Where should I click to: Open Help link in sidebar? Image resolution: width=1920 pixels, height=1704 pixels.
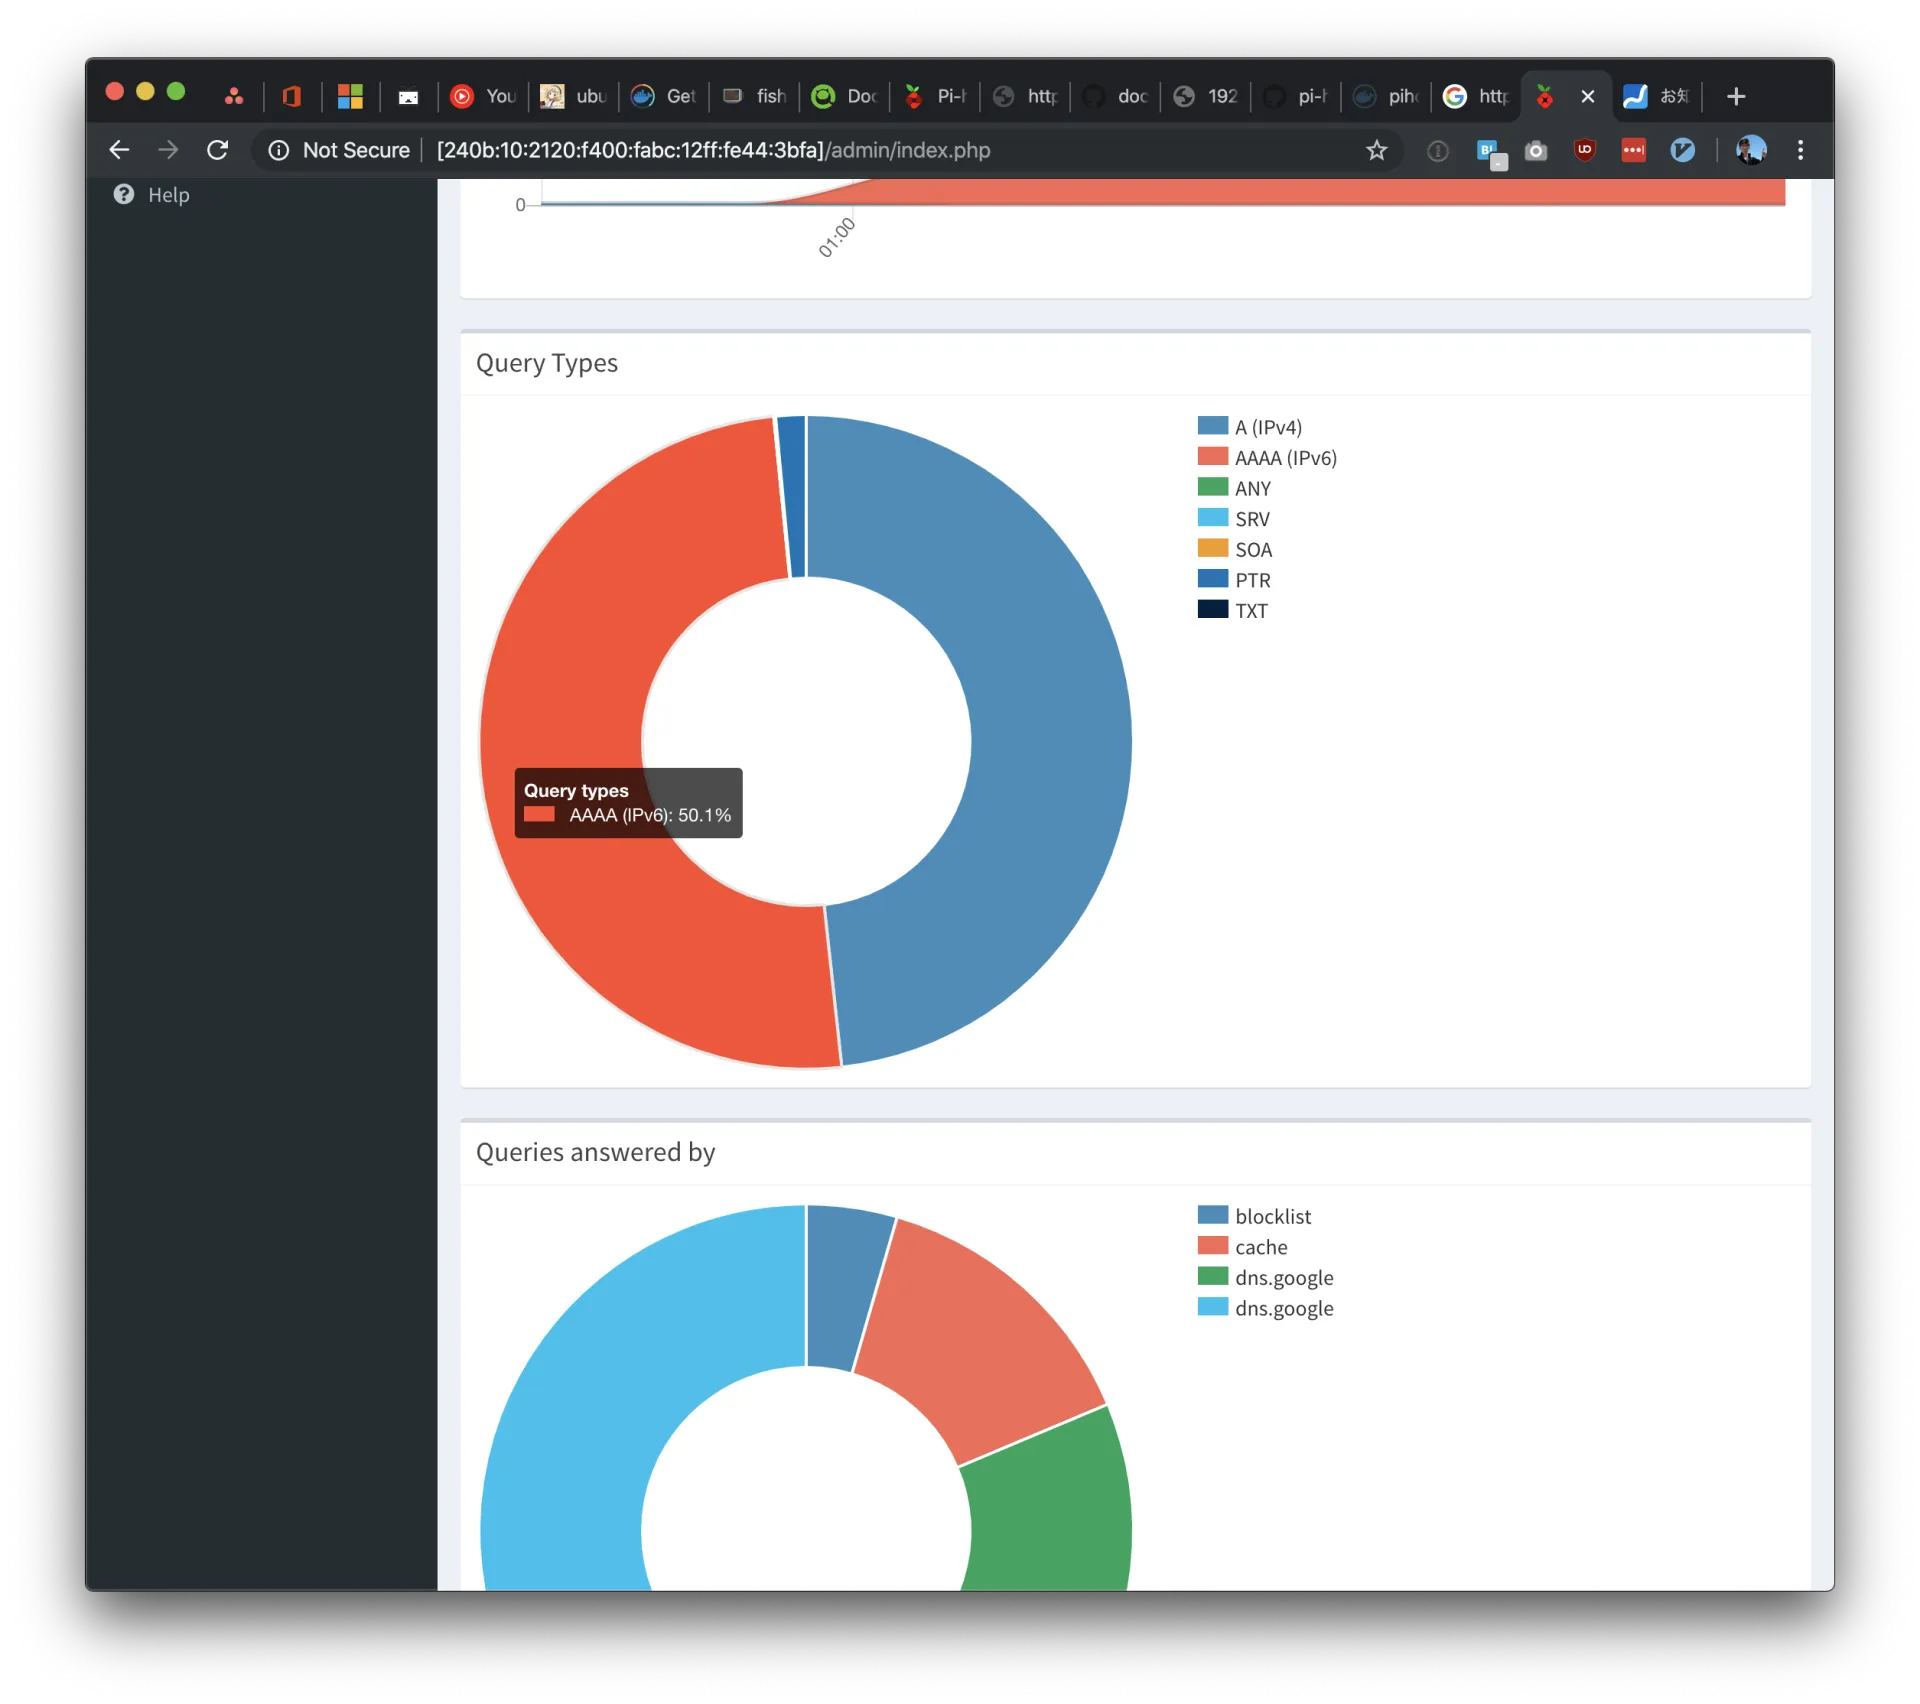click(x=167, y=195)
